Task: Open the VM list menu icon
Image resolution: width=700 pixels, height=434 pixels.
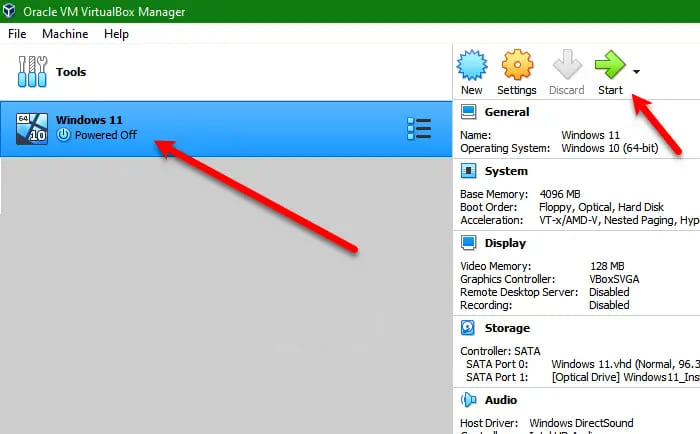Action: pos(419,129)
